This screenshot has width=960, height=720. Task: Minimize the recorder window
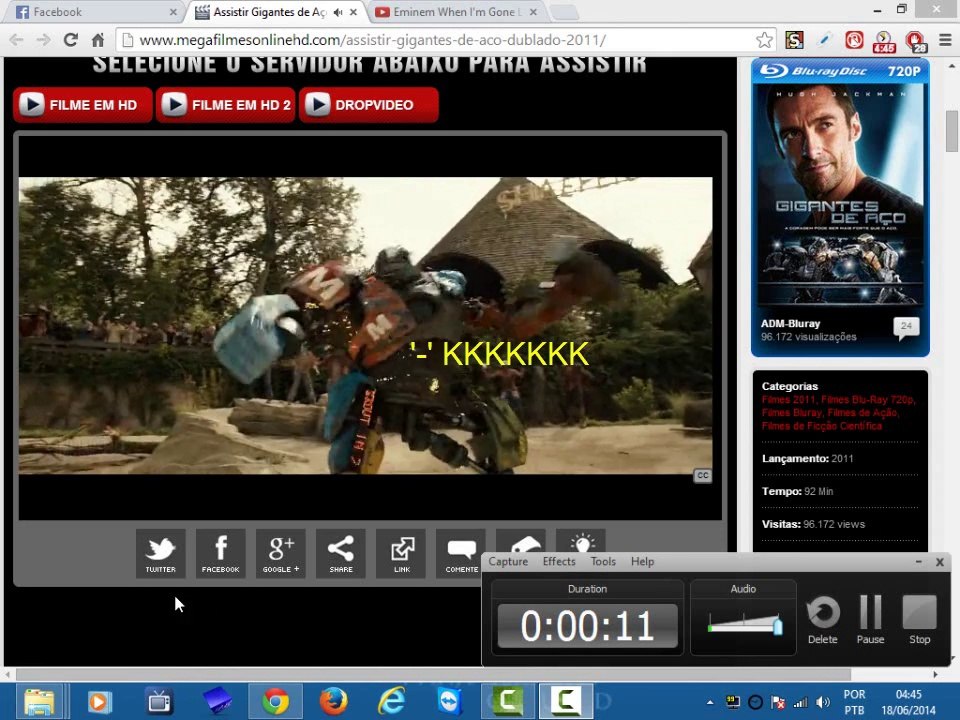[919, 561]
